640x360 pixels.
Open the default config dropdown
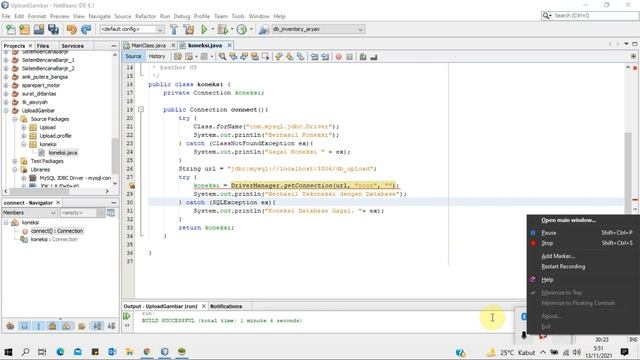131,29
